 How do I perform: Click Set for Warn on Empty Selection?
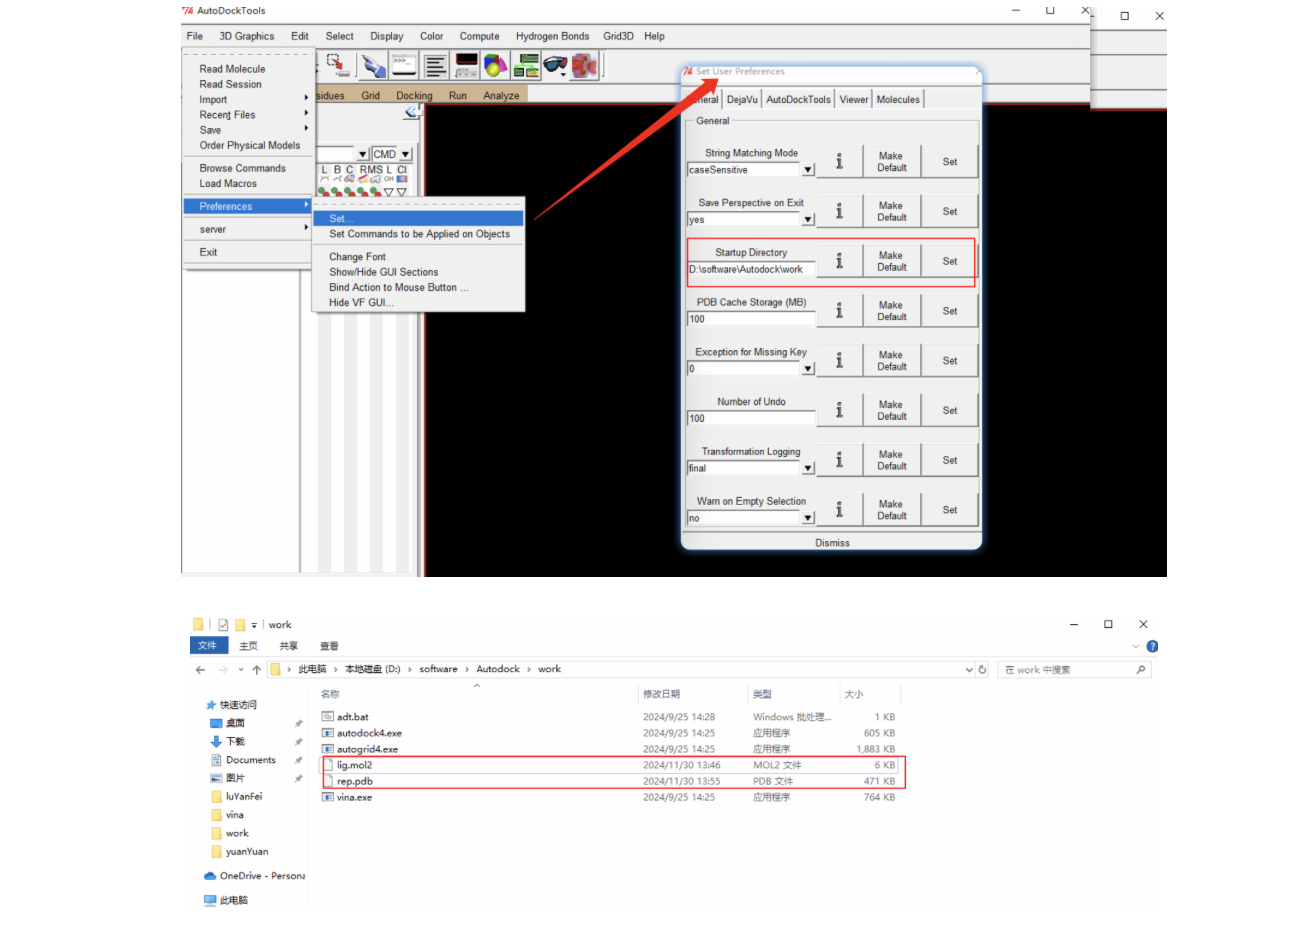coord(950,510)
